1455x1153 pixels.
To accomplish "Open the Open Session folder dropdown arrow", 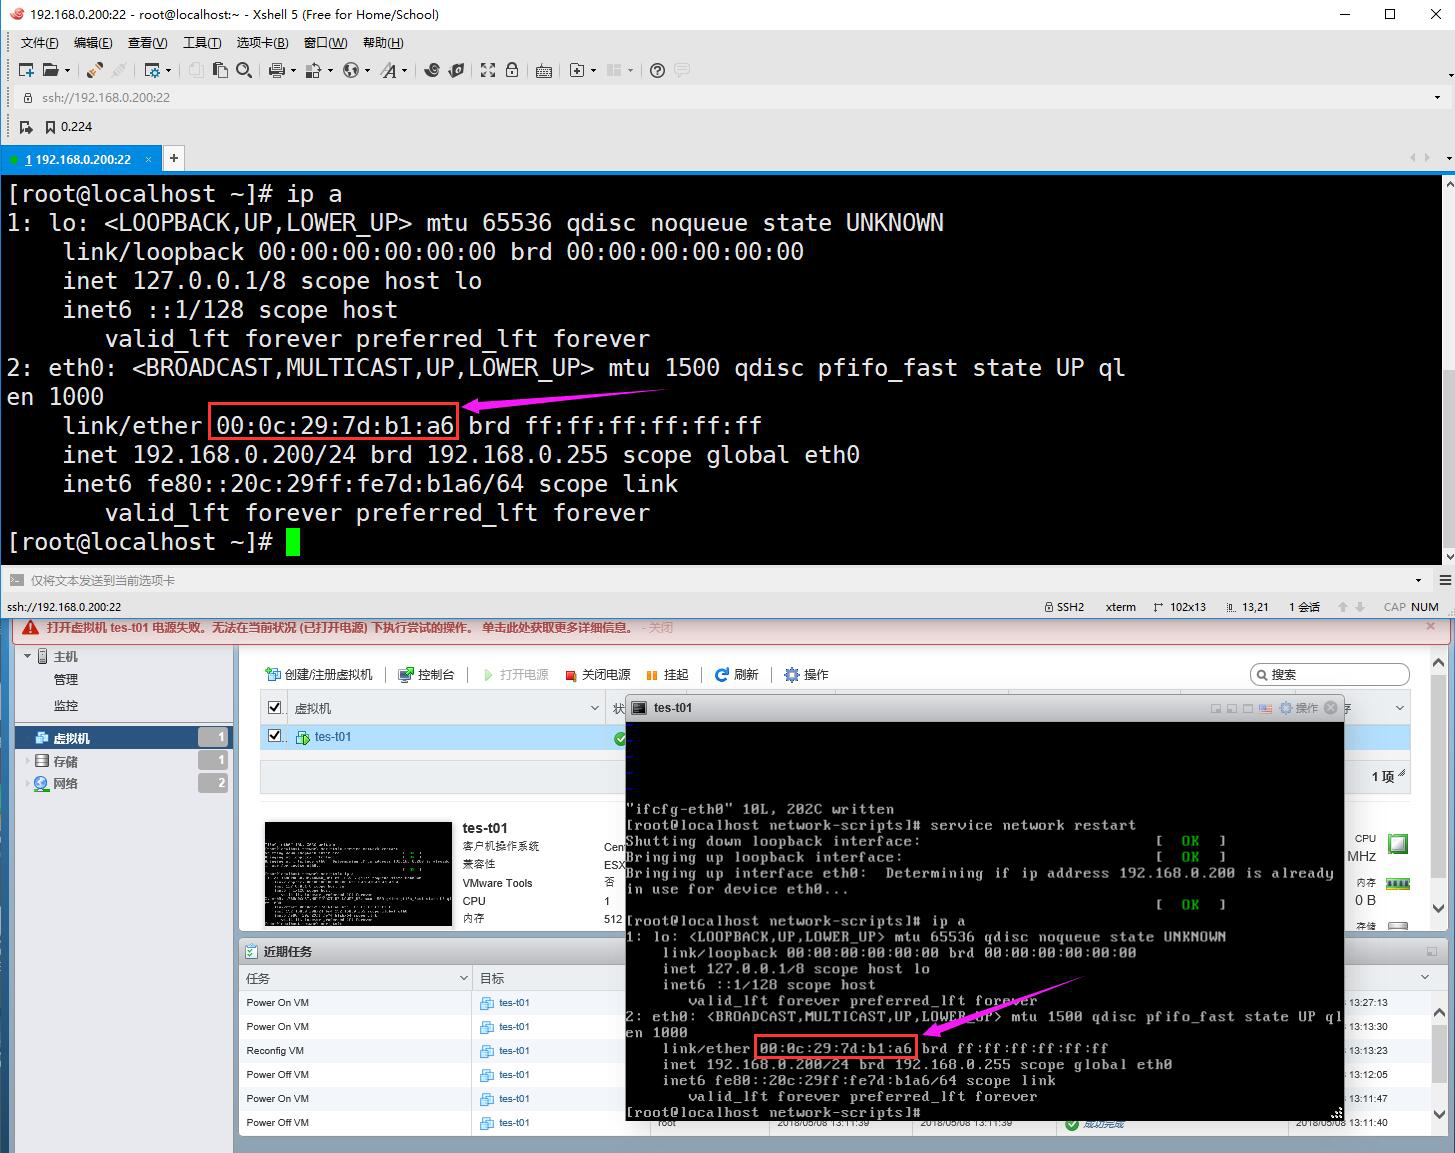I will click(x=67, y=70).
